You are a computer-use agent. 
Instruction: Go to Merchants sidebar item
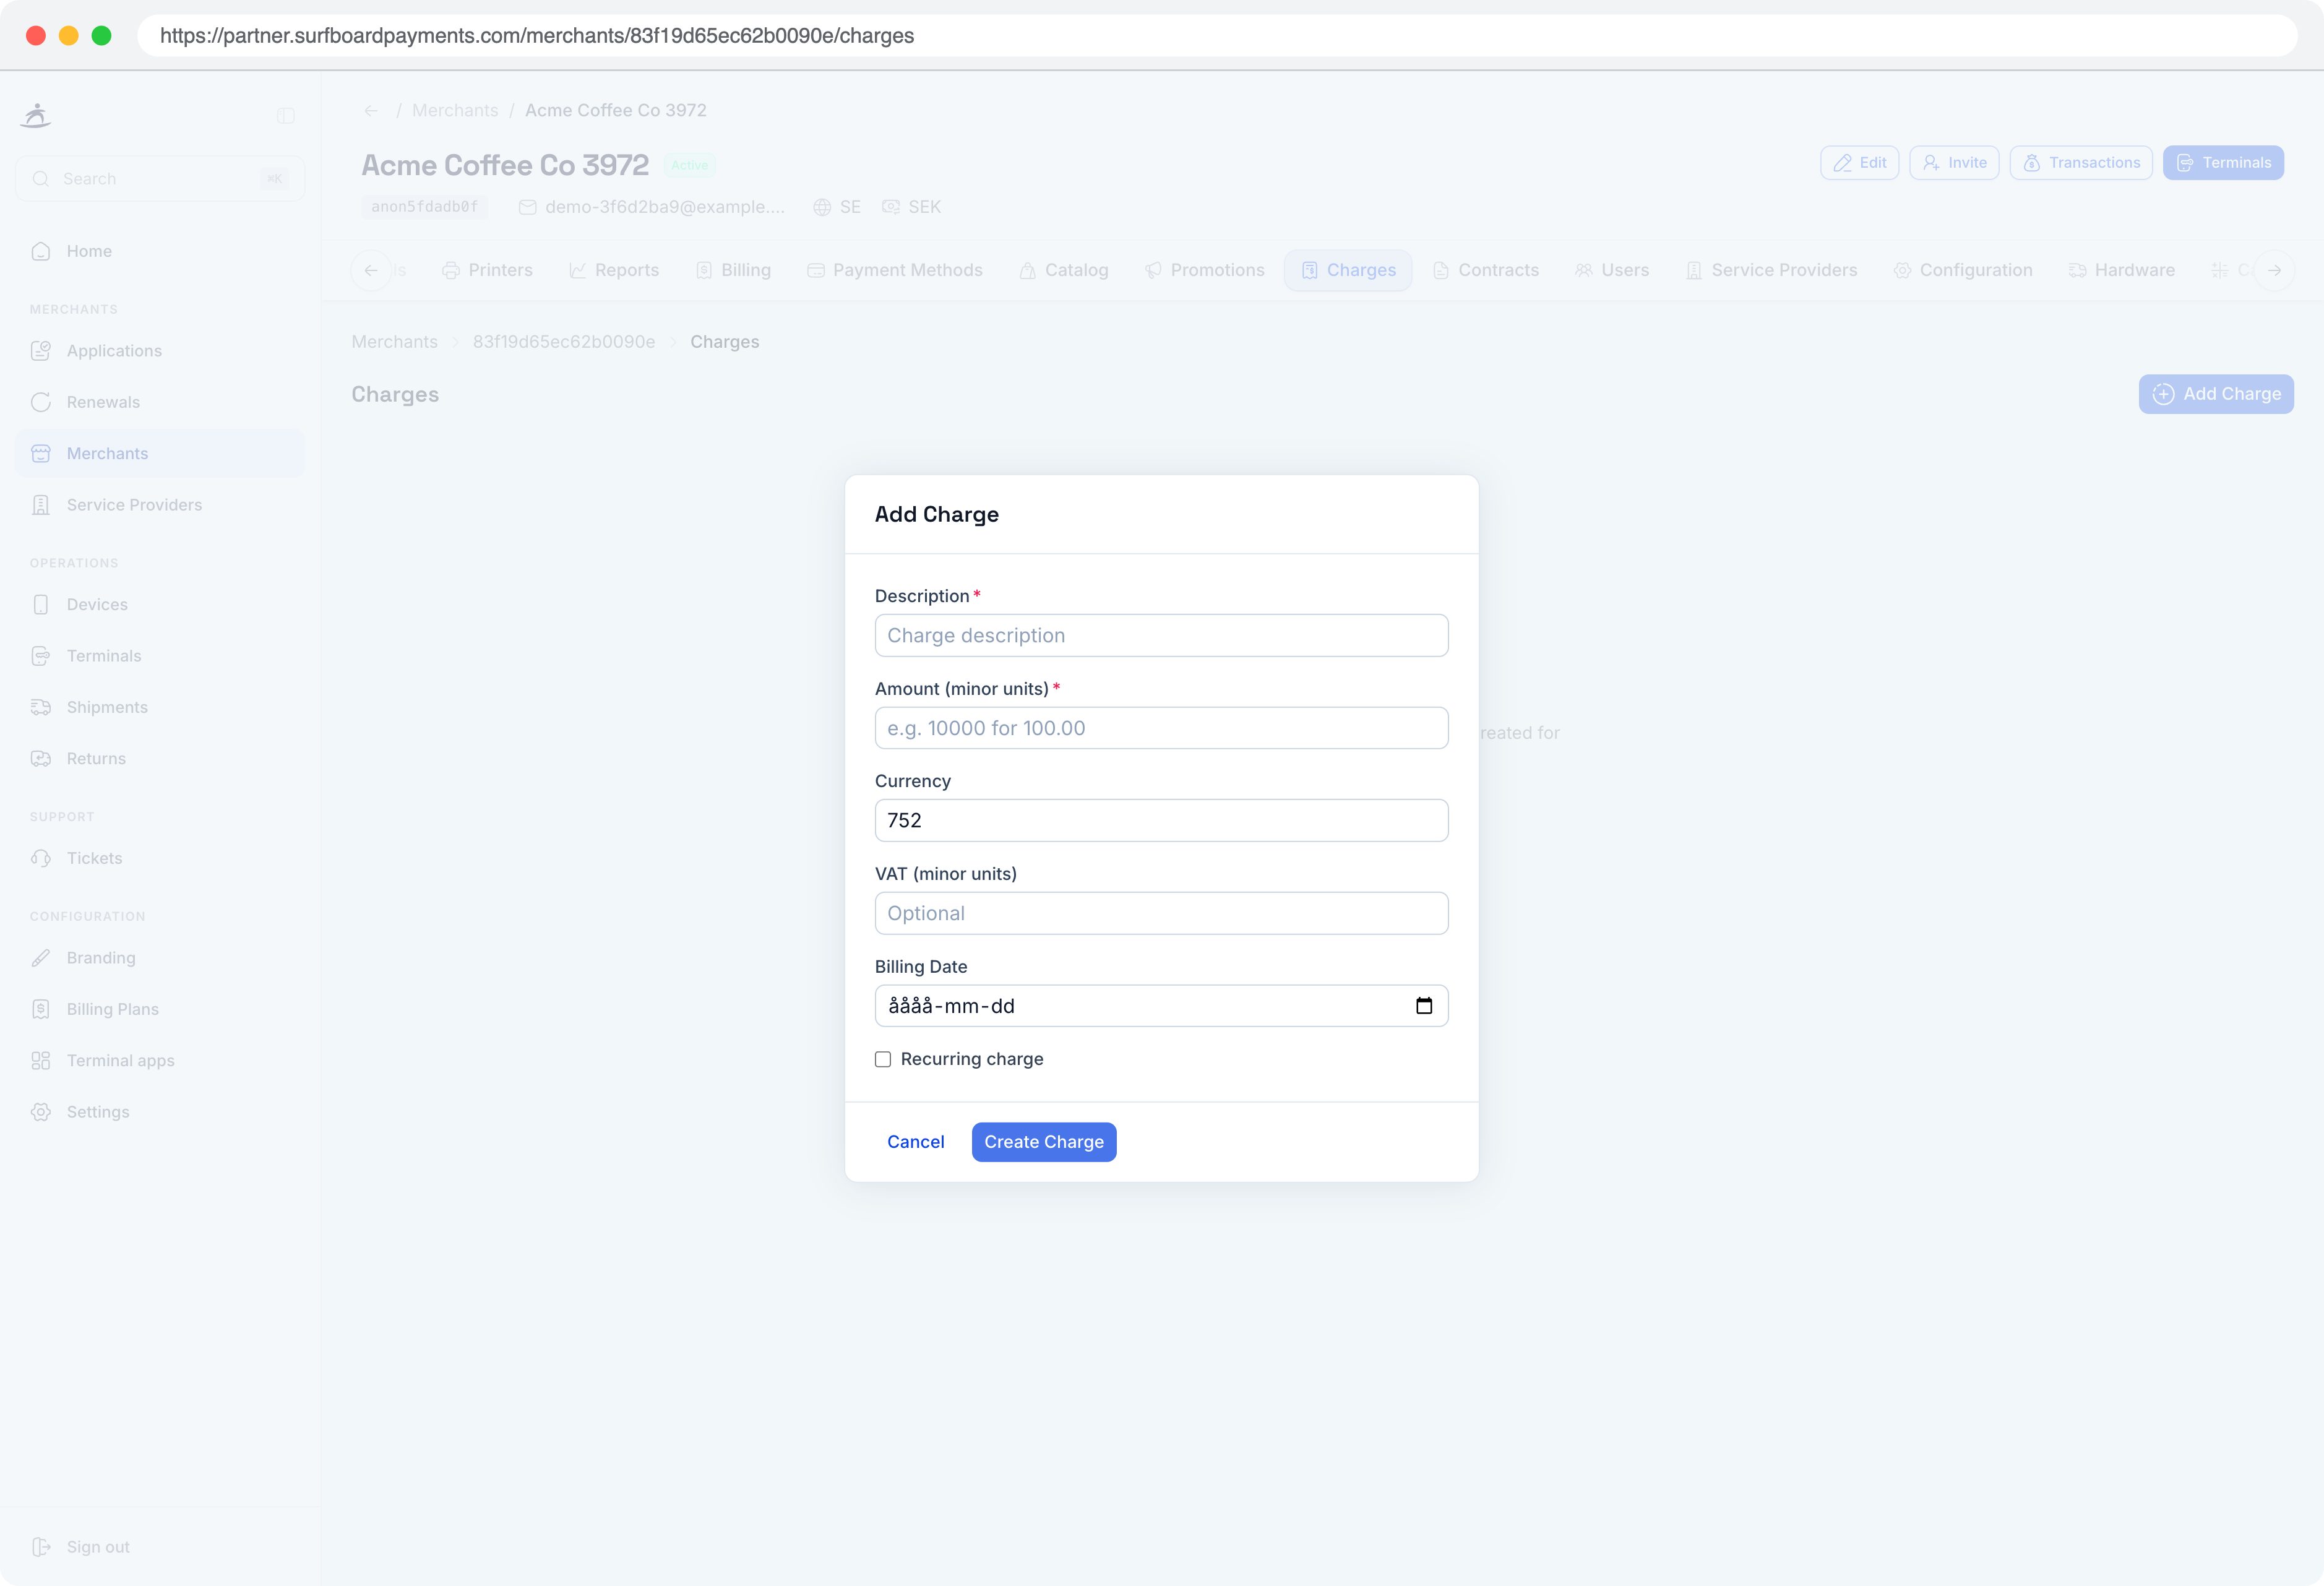point(160,453)
